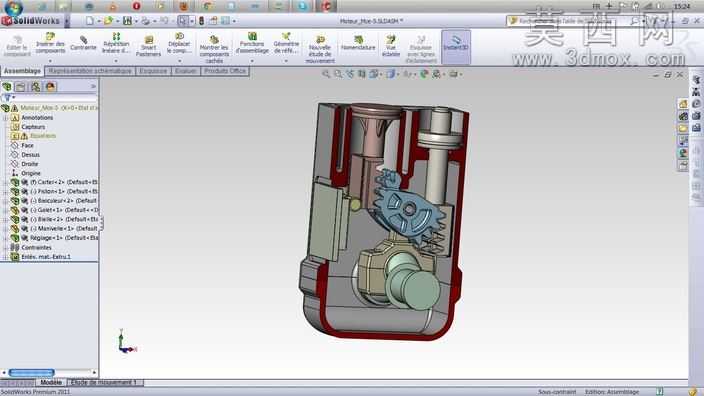Open Répétition linéaire dropdown arrow

point(116,60)
